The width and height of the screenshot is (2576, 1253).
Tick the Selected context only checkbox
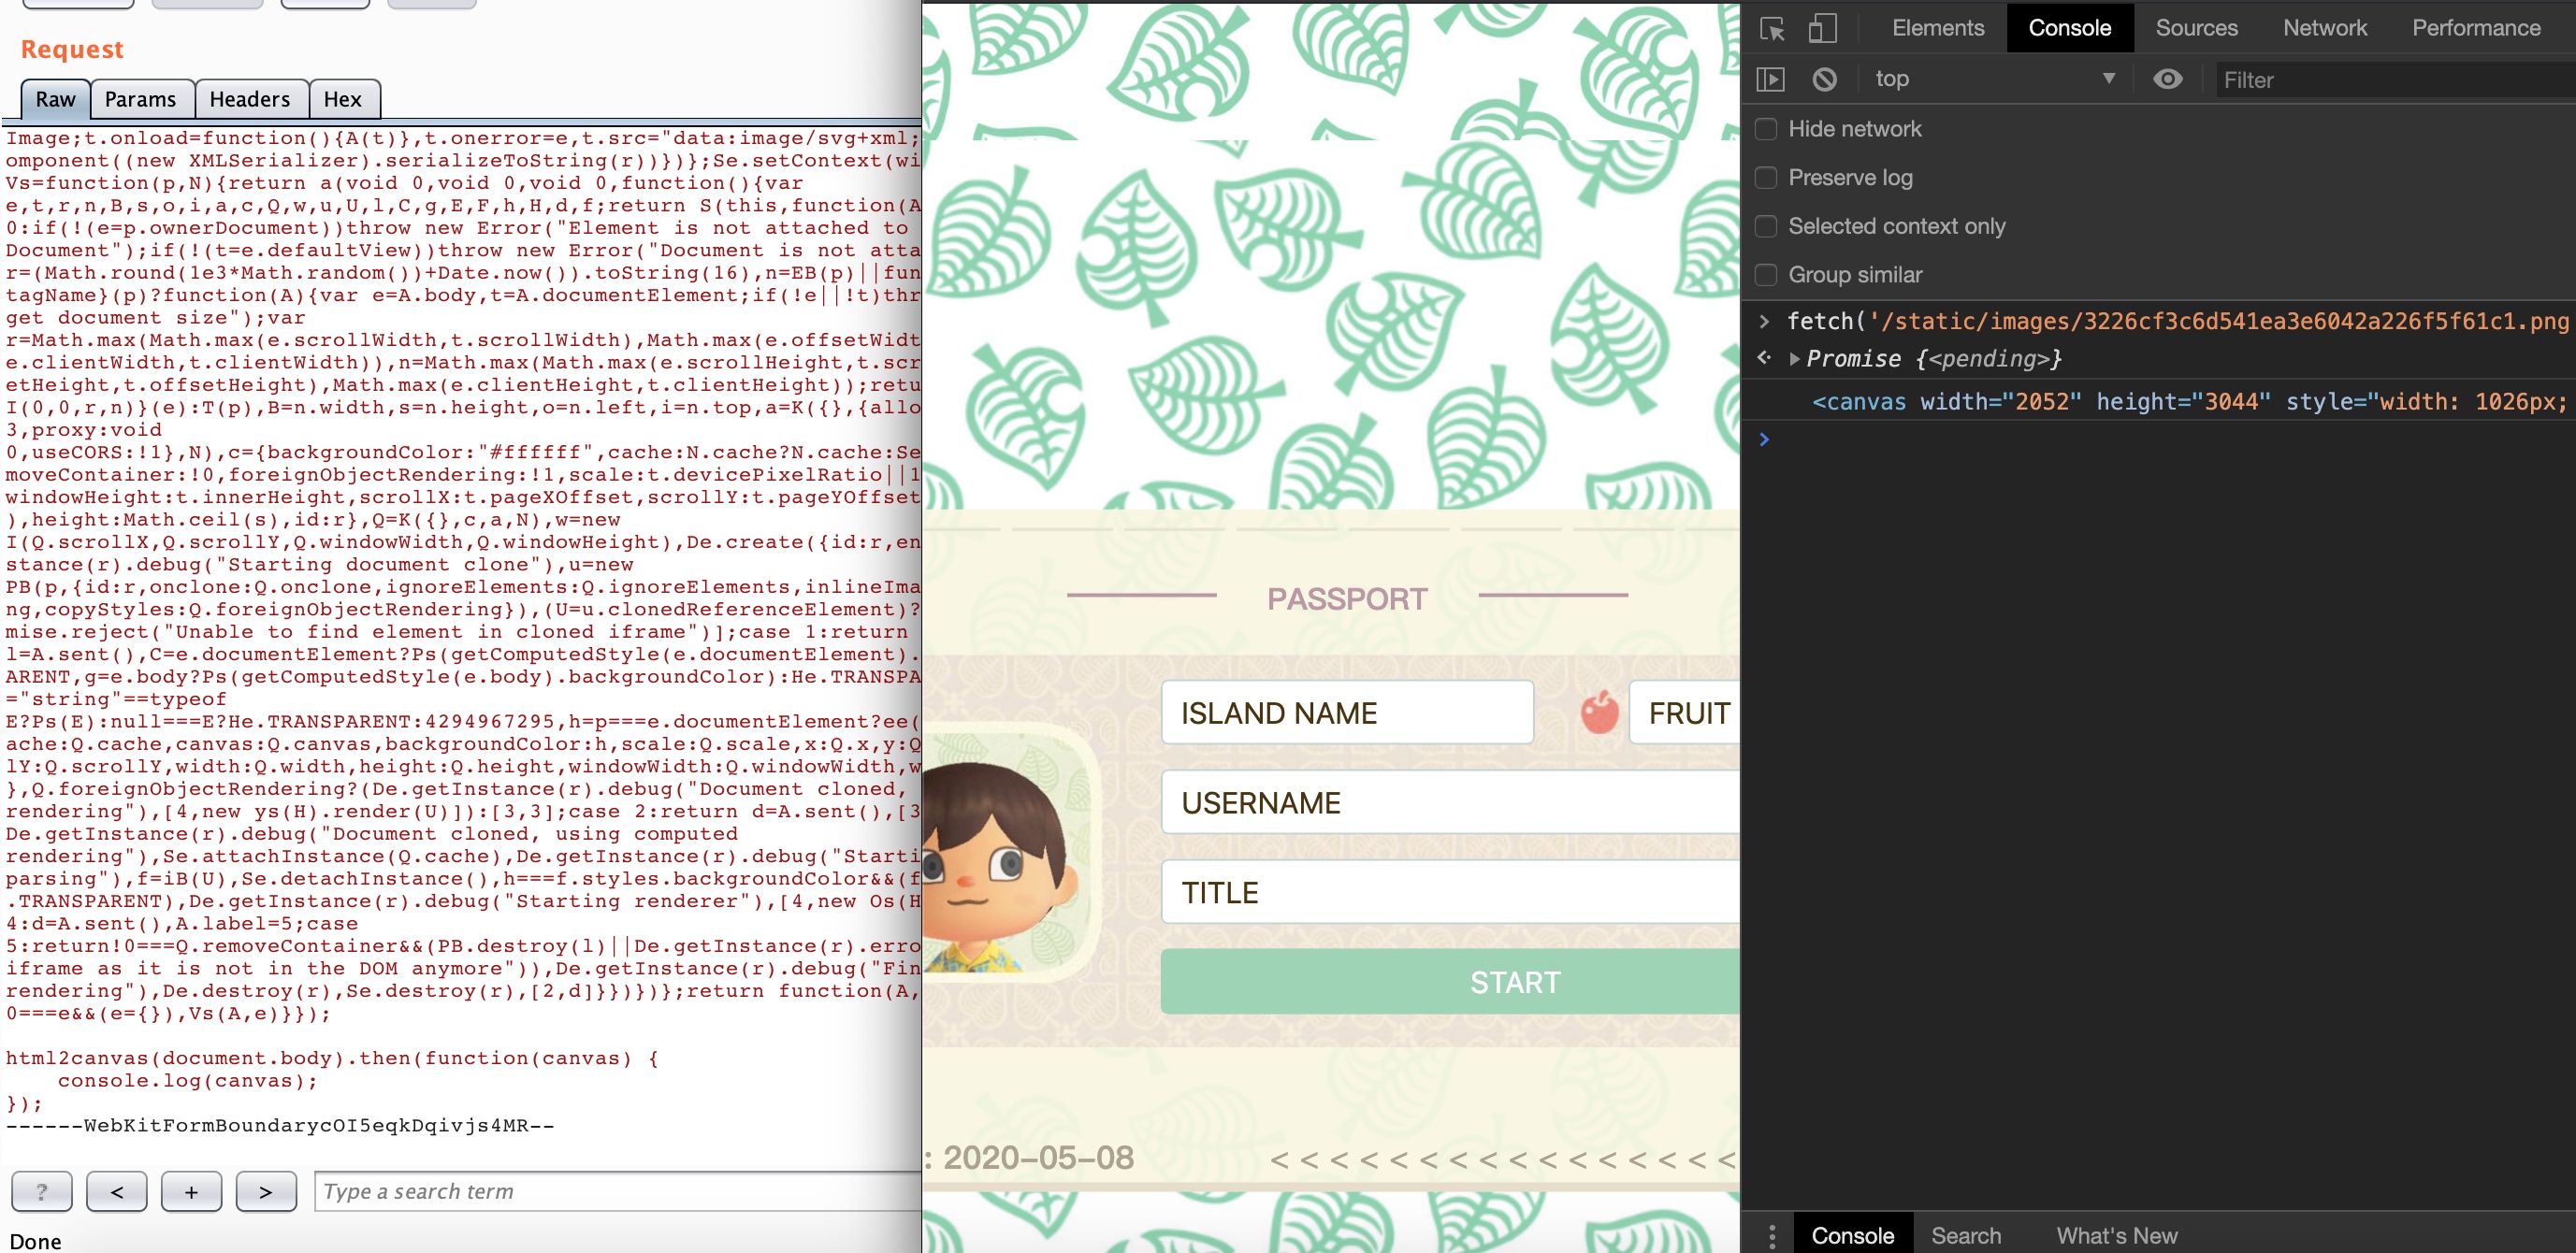1766,226
